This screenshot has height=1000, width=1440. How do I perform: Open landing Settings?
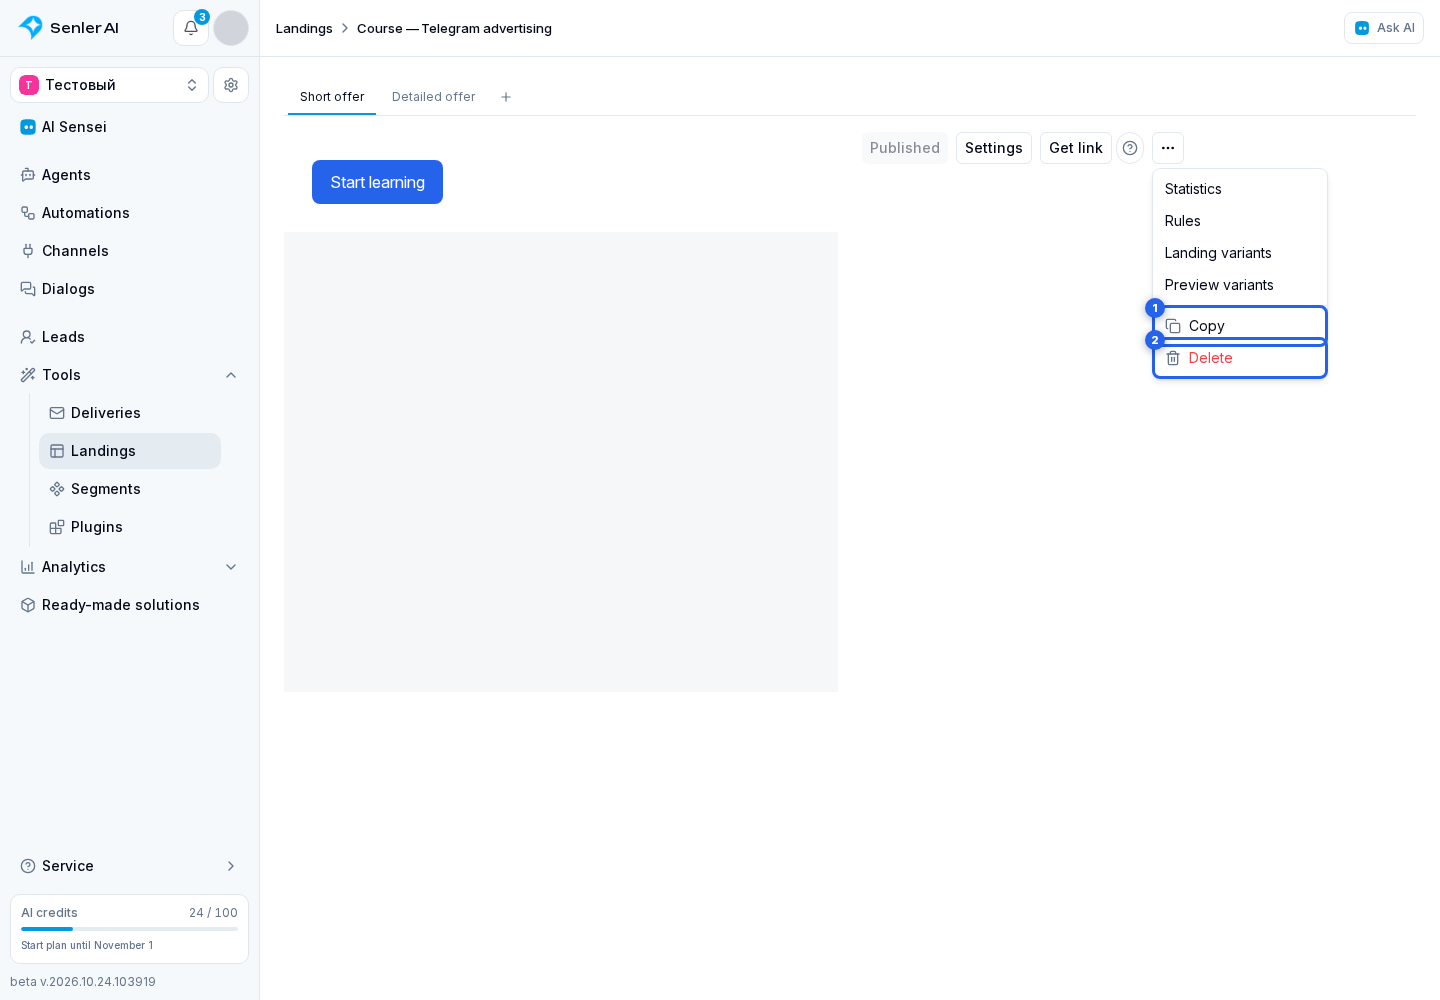(x=994, y=148)
